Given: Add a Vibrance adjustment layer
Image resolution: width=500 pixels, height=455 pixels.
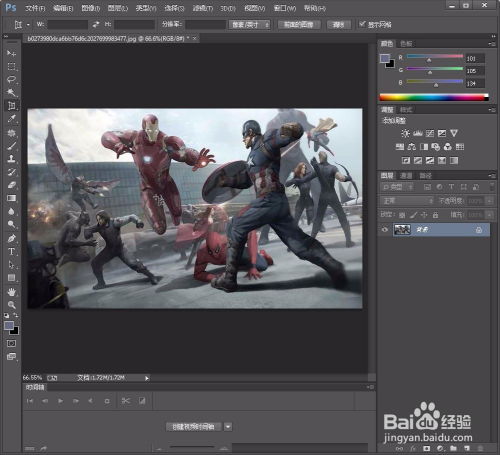Looking at the screenshot, I should click(x=454, y=134).
